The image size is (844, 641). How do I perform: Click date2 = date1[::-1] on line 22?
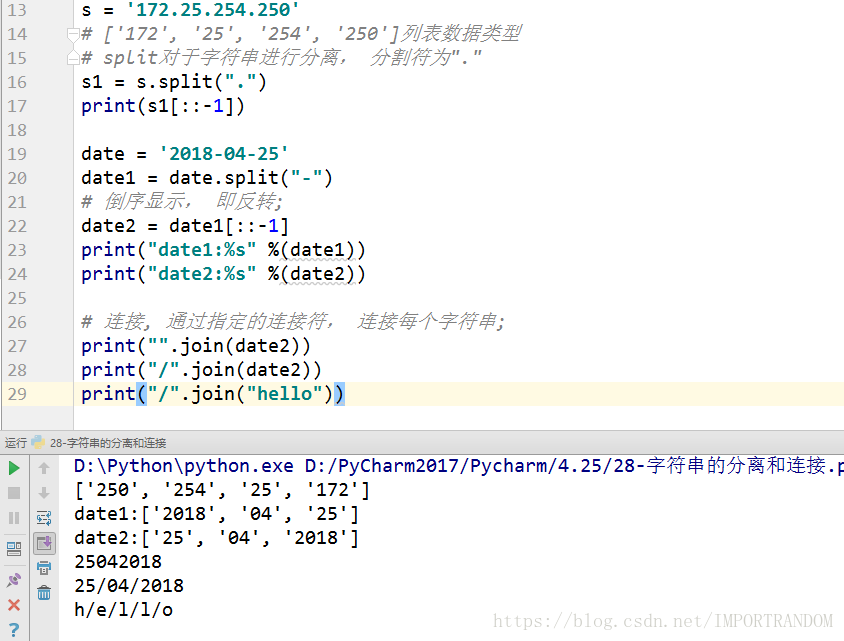click(185, 226)
